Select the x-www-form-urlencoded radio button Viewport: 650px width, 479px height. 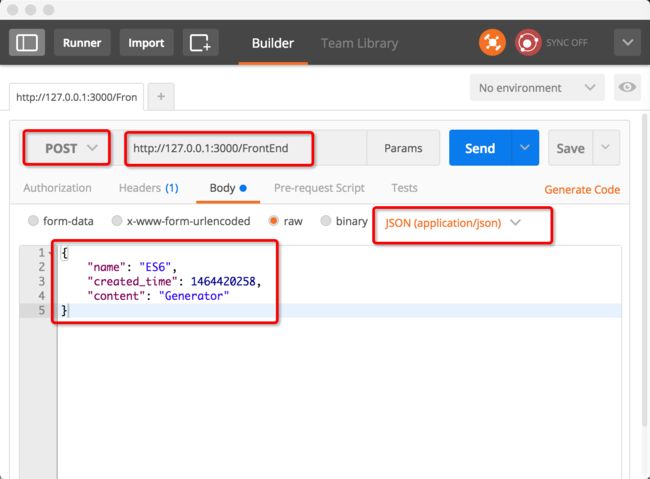117,220
